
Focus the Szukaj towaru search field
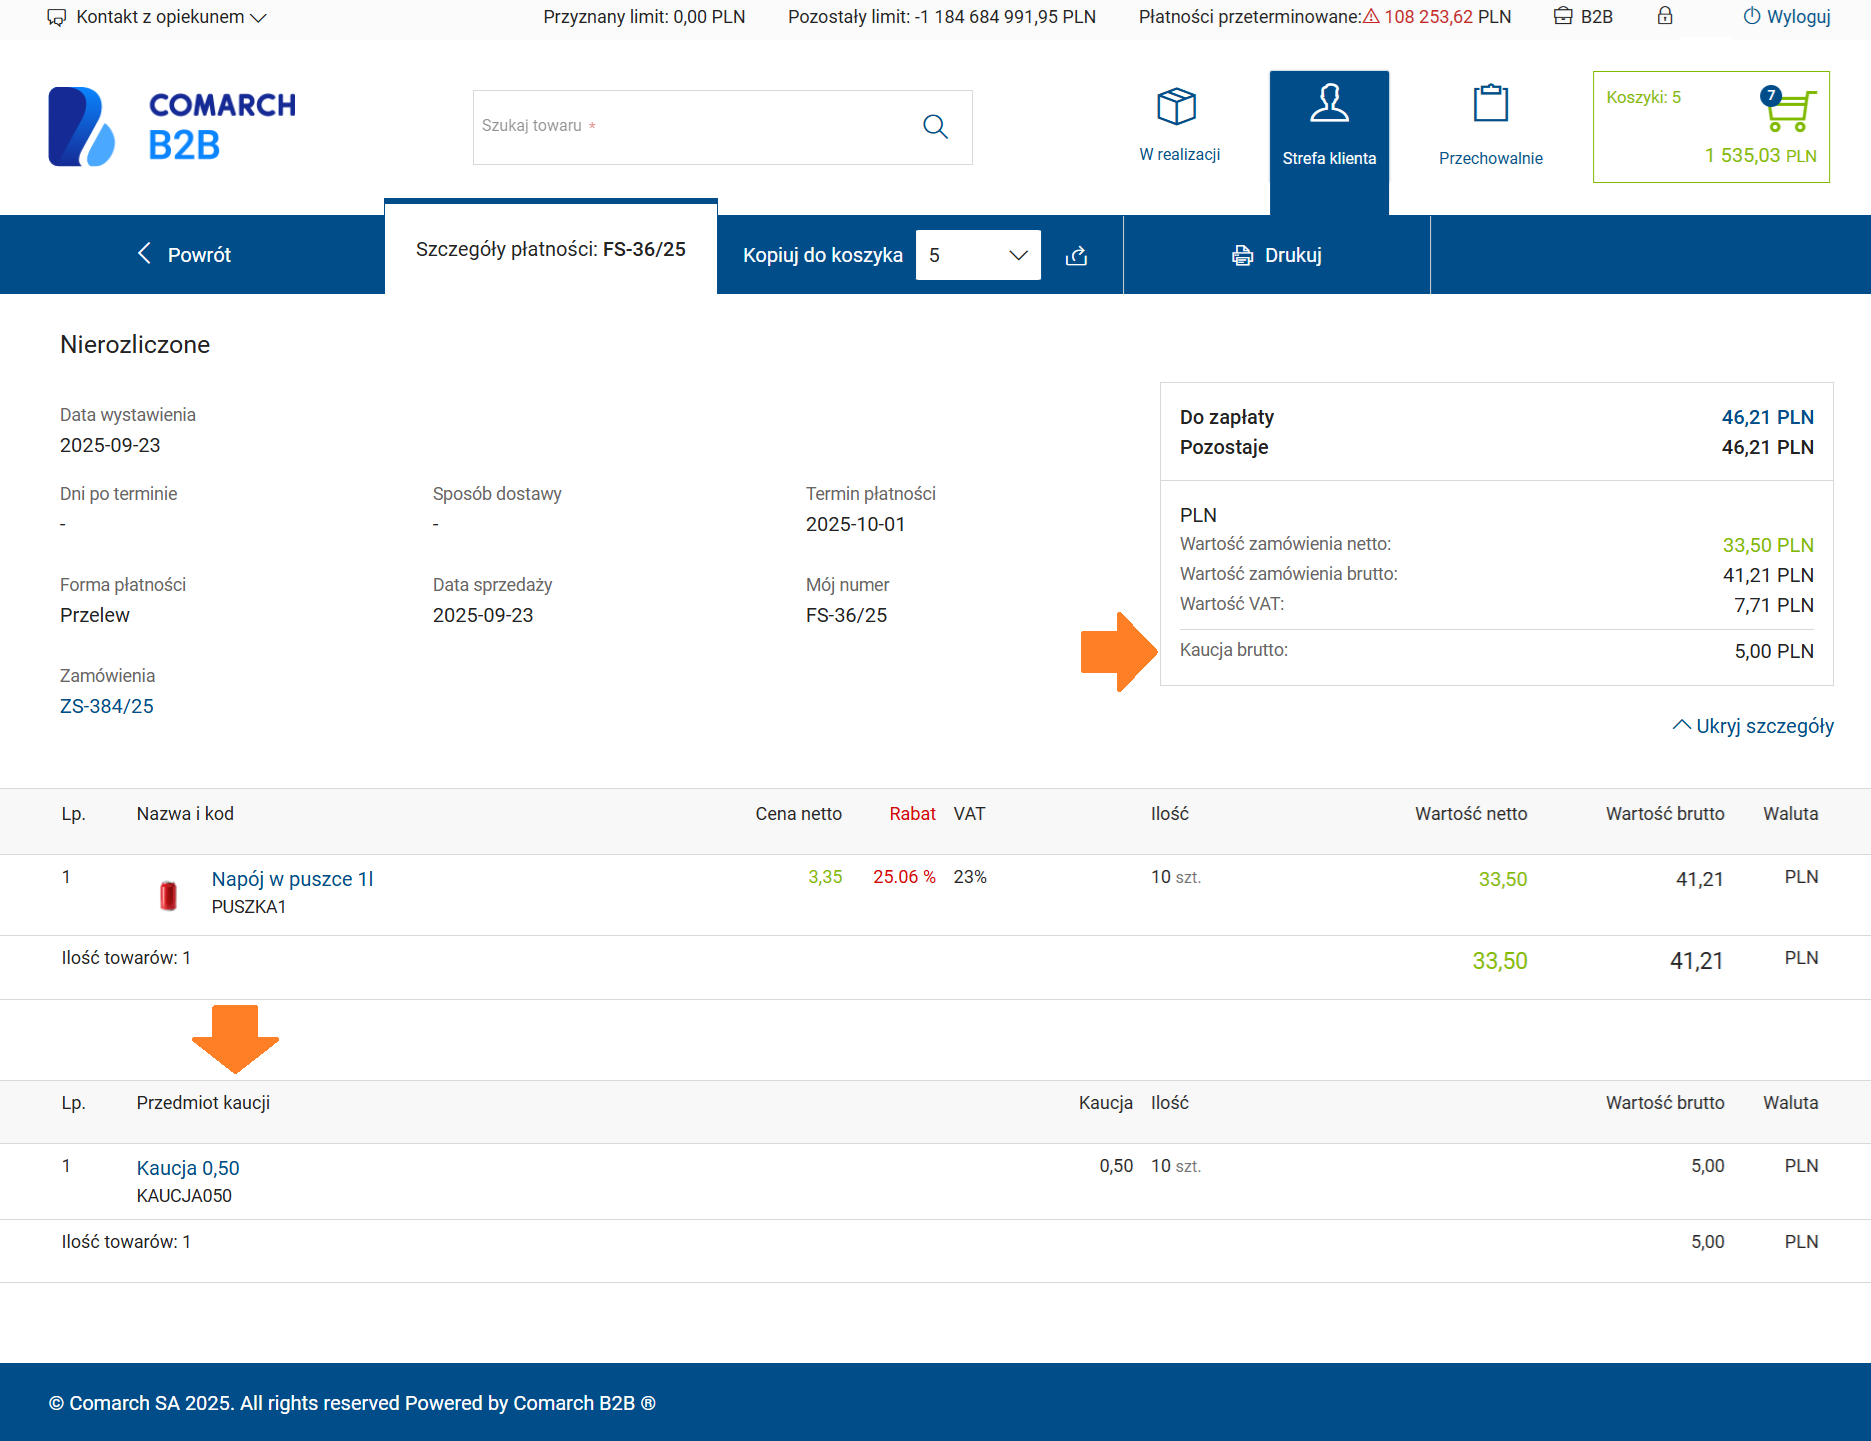pyautogui.click(x=690, y=127)
